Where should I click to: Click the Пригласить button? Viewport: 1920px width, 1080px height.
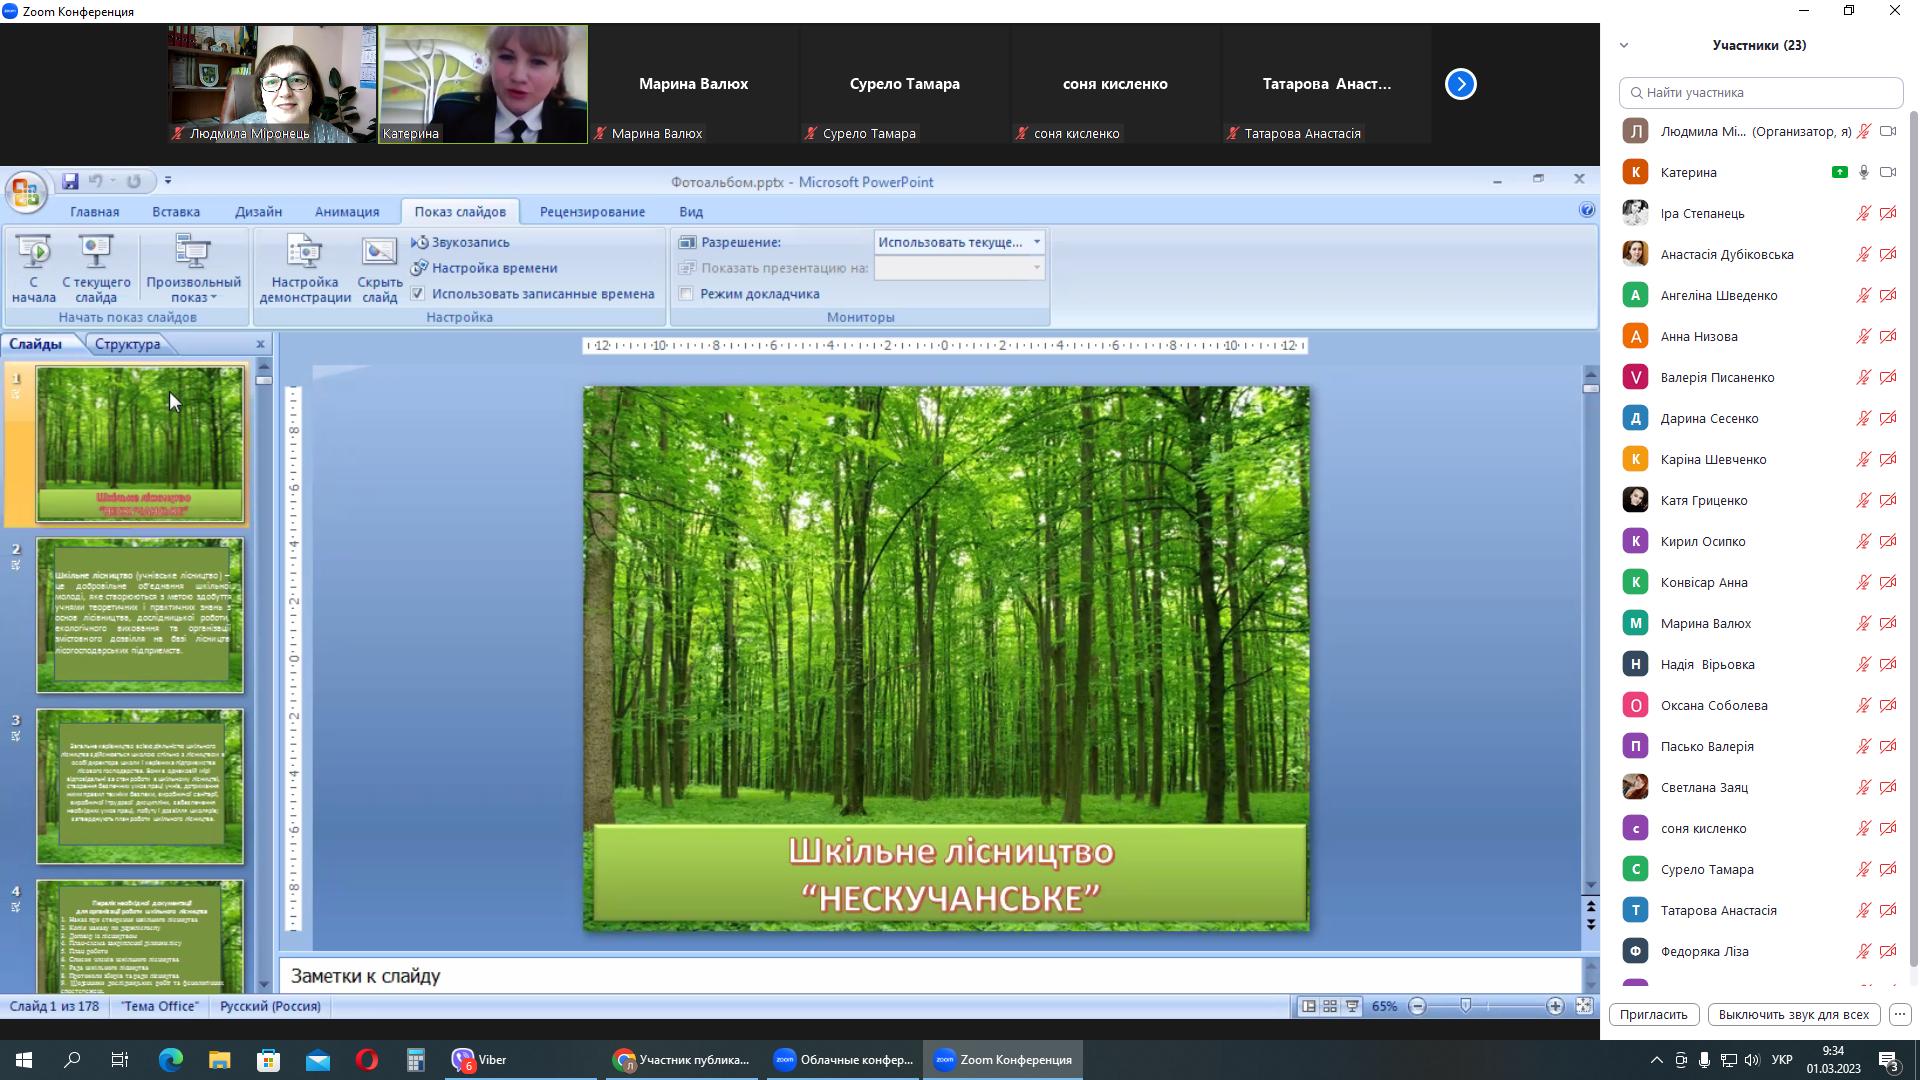(1653, 1014)
